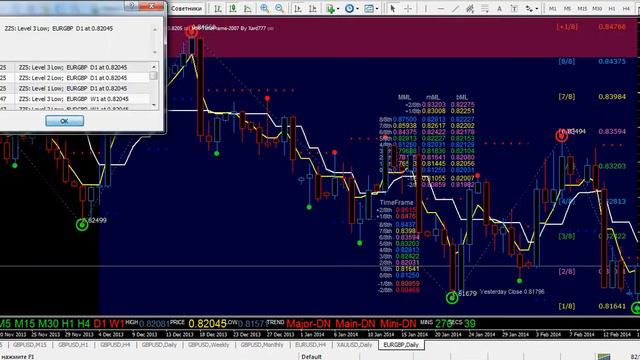Viewport: 640px width, 360px height.
Task: Open the EURUSD,H4 chart tab
Action: [310, 345]
